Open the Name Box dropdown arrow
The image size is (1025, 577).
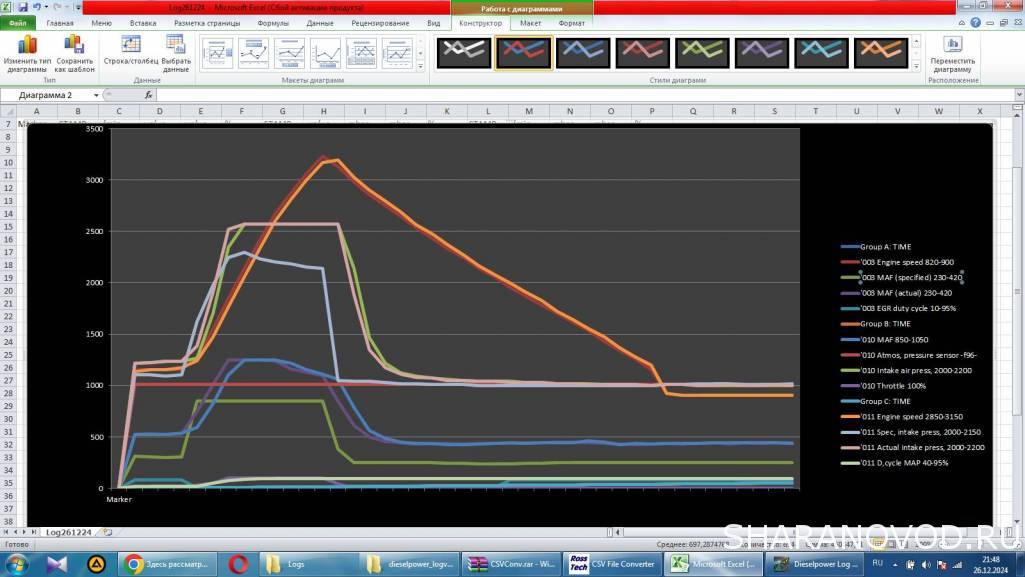click(x=97, y=95)
